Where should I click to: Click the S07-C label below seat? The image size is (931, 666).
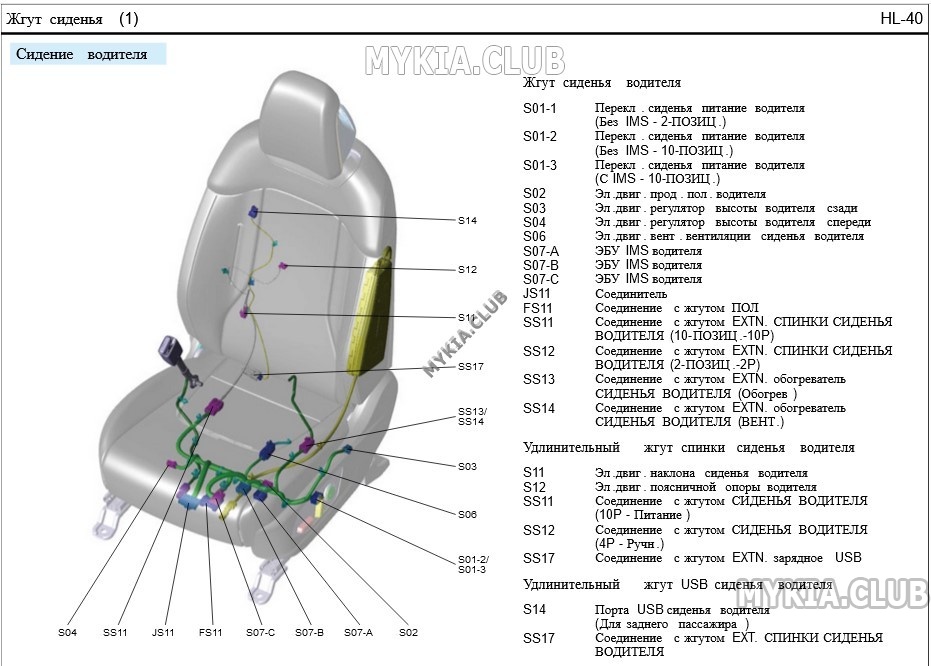[x=261, y=633]
